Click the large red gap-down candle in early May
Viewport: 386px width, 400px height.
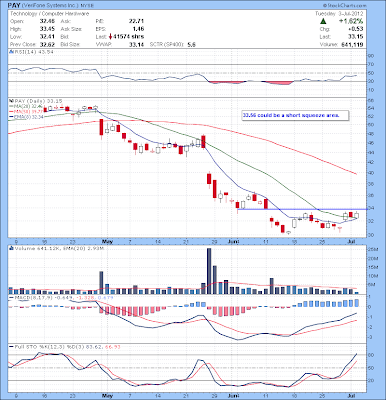coord(101,128)
